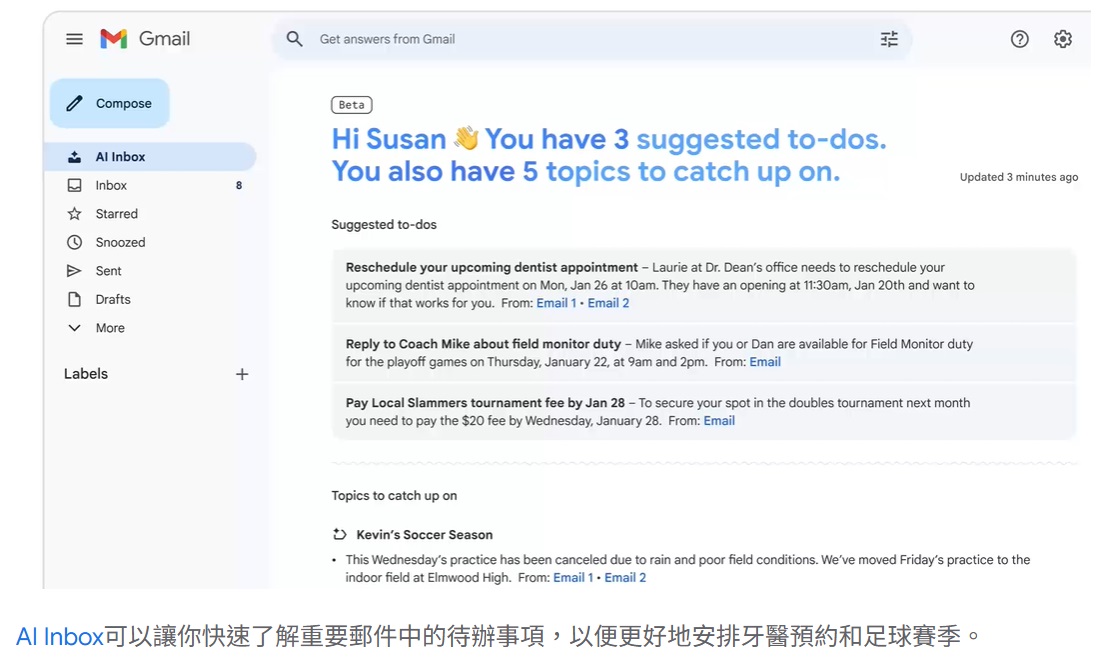Screen dimensions: 1116x667
Task: Open Settings gear icon
Action: pos(1062,39)
